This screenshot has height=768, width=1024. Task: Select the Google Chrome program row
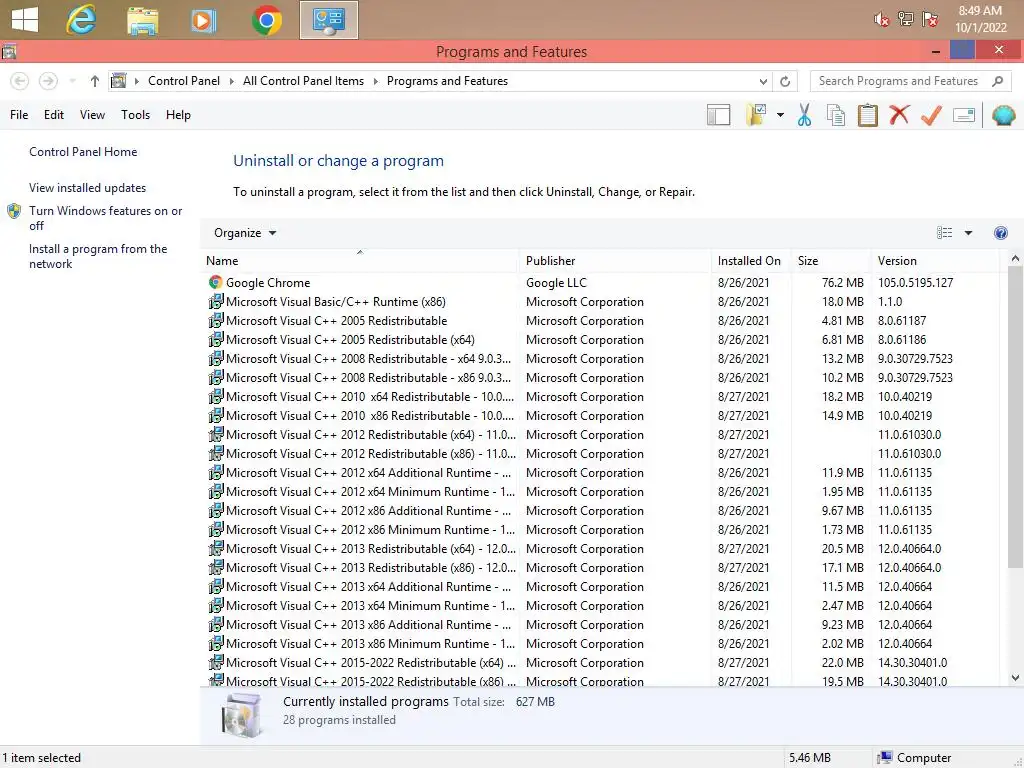click(x=601, y=283)
